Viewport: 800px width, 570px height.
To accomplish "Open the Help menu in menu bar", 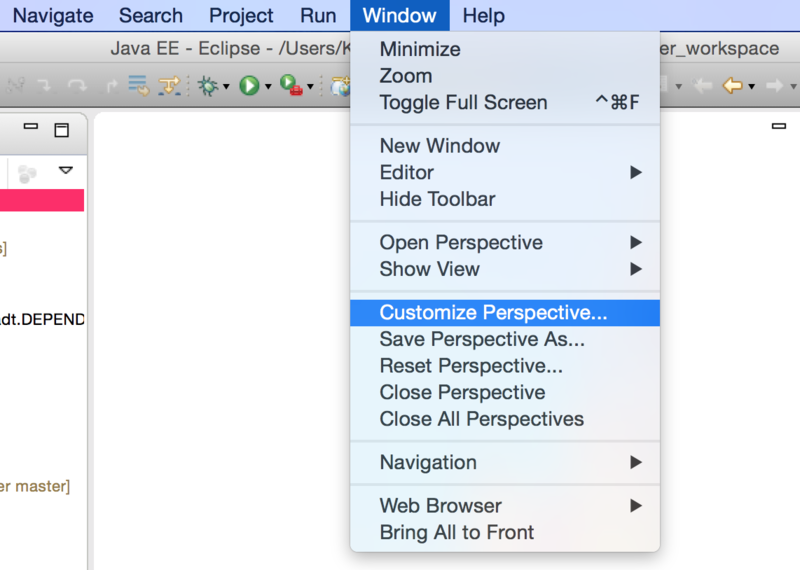I will point(483,15).
